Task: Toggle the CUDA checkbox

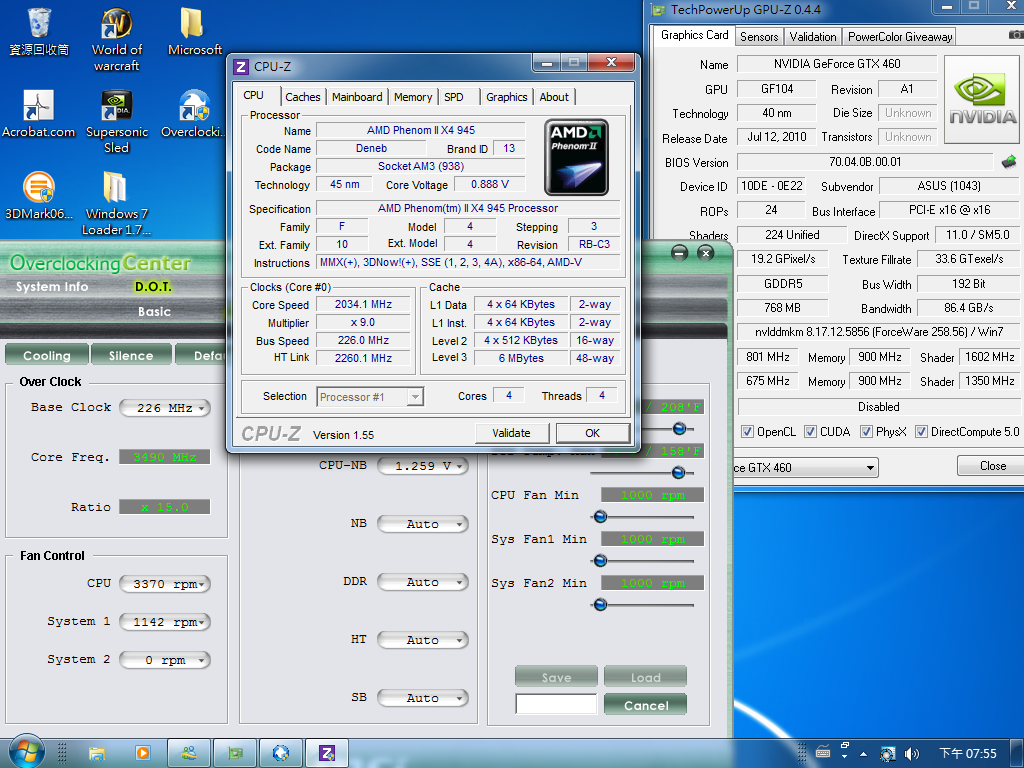Action: tap(811, 432)
